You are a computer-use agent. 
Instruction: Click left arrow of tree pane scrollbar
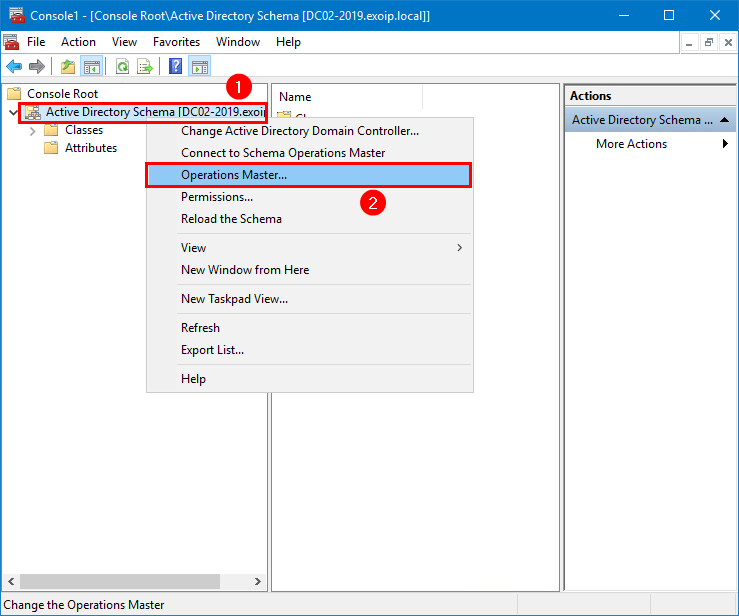pyautogui.click(x=11, y=581)
